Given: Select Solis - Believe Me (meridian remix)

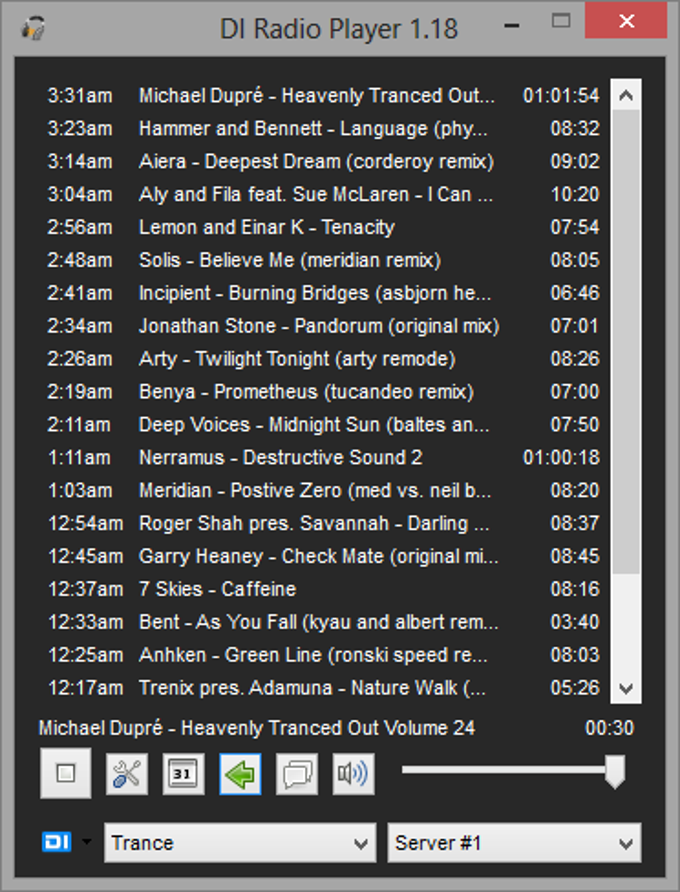Looking at the screenshot, I should 323,261.
